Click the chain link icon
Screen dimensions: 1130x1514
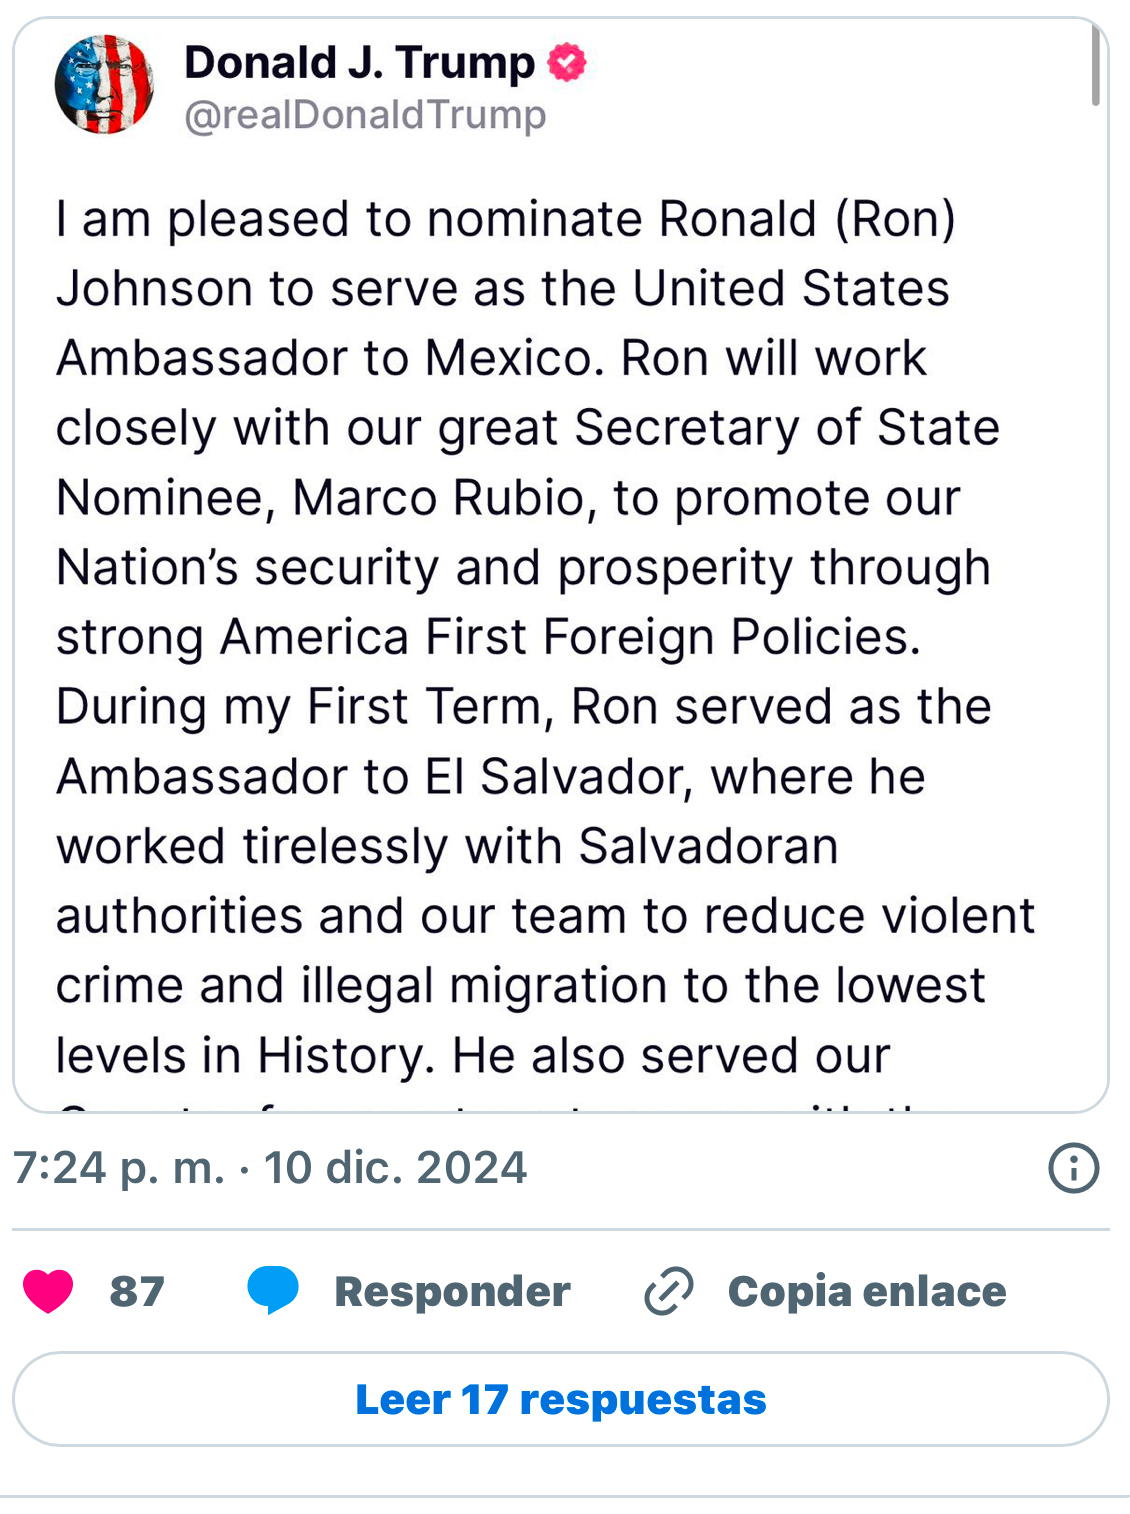[x=669, y=1290]
